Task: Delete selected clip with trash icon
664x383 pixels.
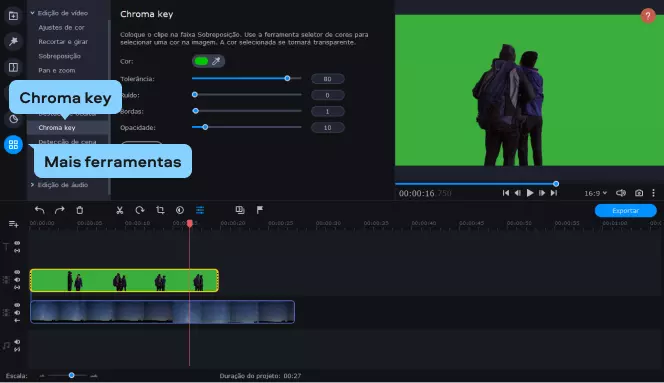Action: tap(80, 210)
